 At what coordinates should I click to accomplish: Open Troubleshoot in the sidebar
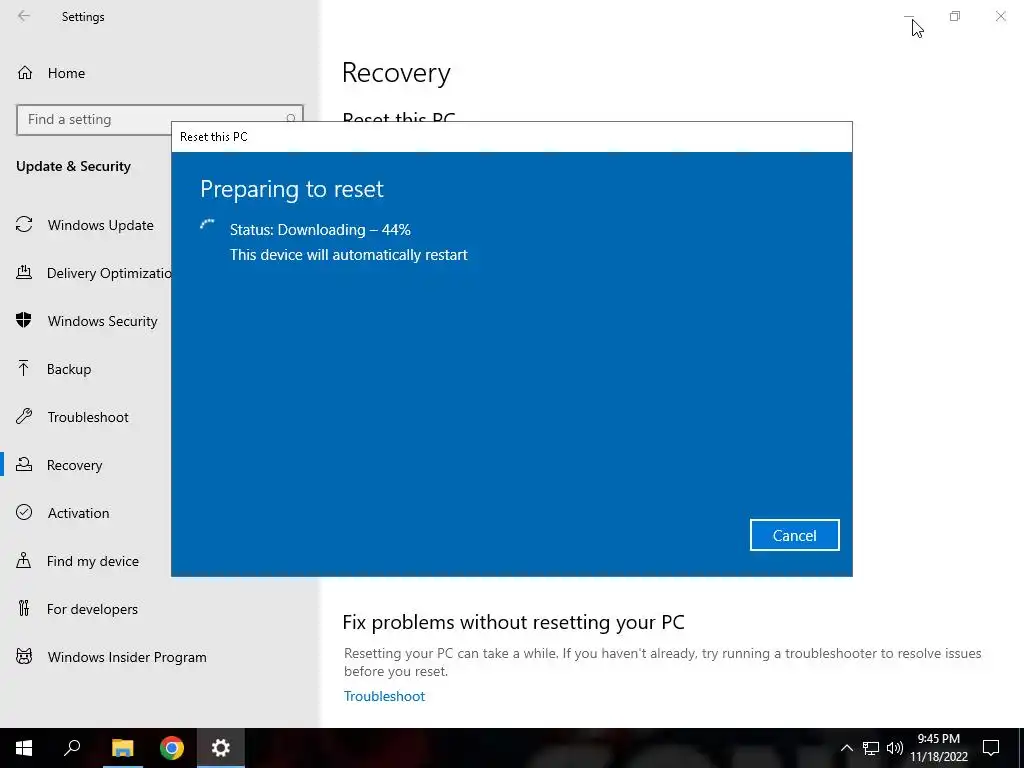(86, 417)
